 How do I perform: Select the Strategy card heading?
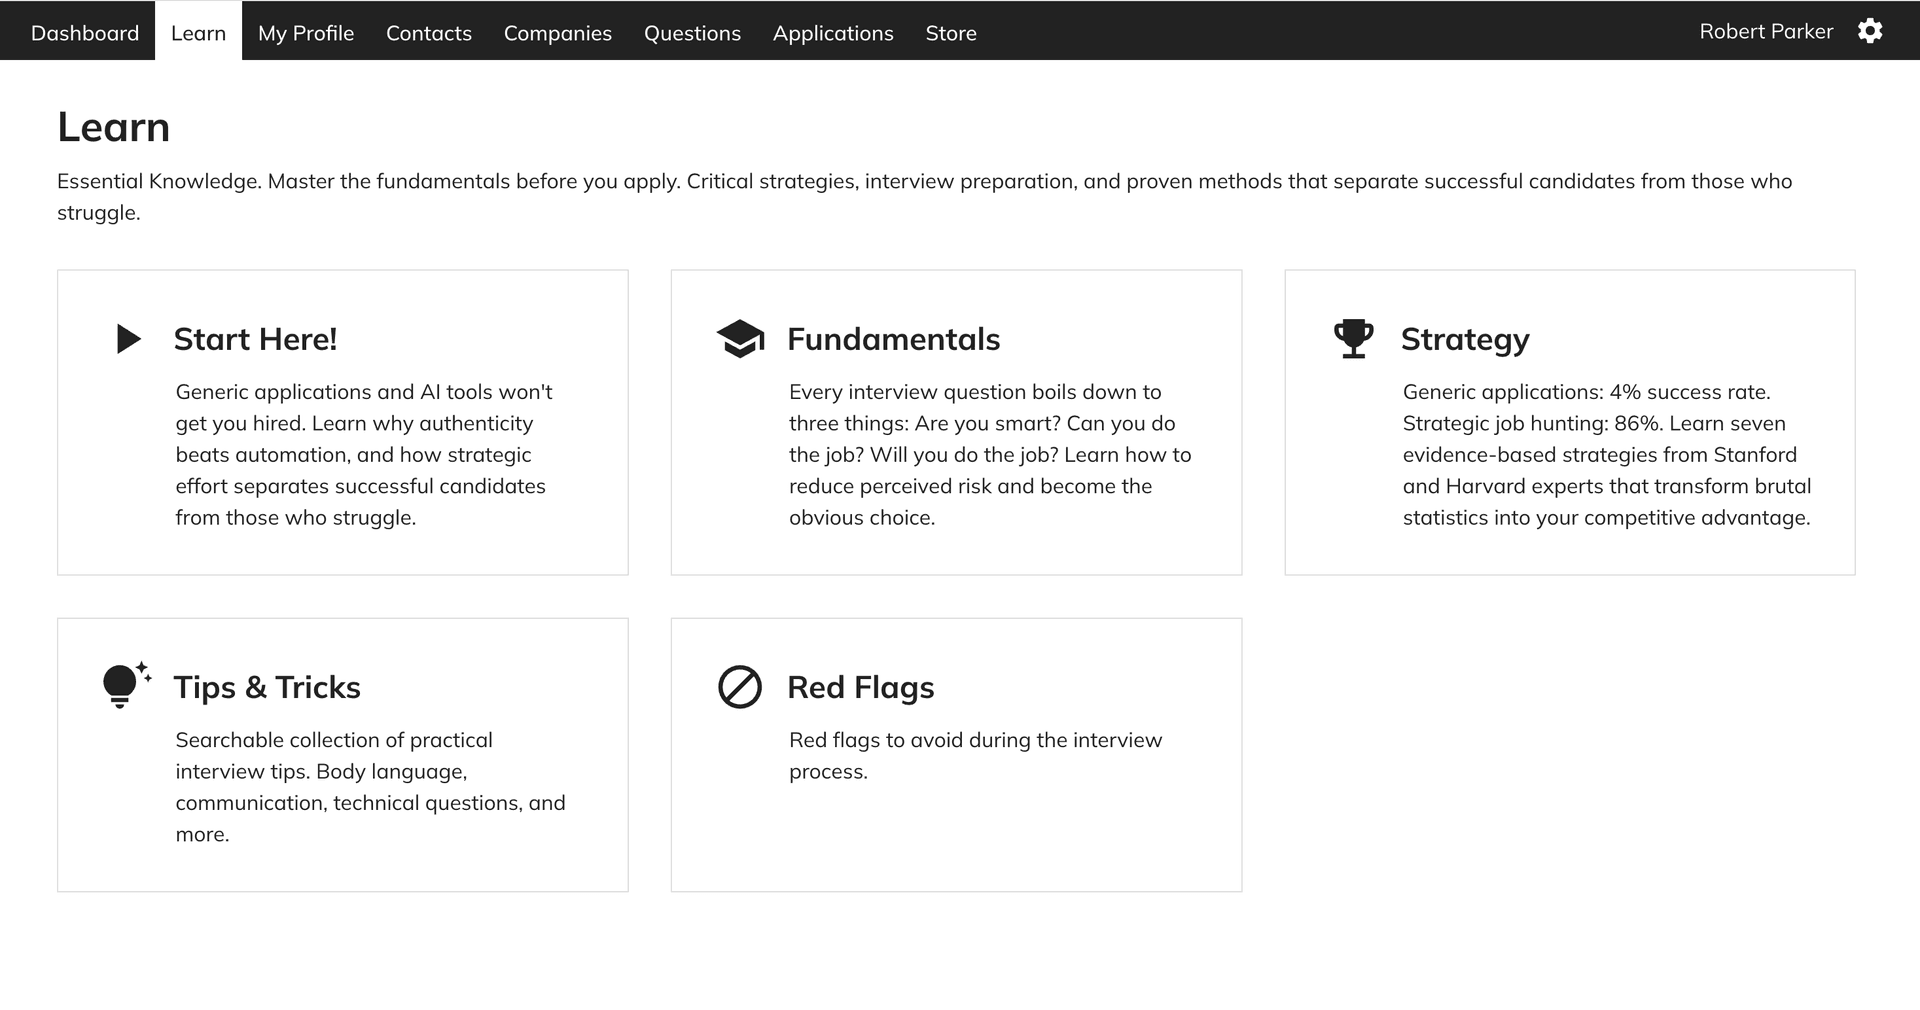click(1464, 339)
